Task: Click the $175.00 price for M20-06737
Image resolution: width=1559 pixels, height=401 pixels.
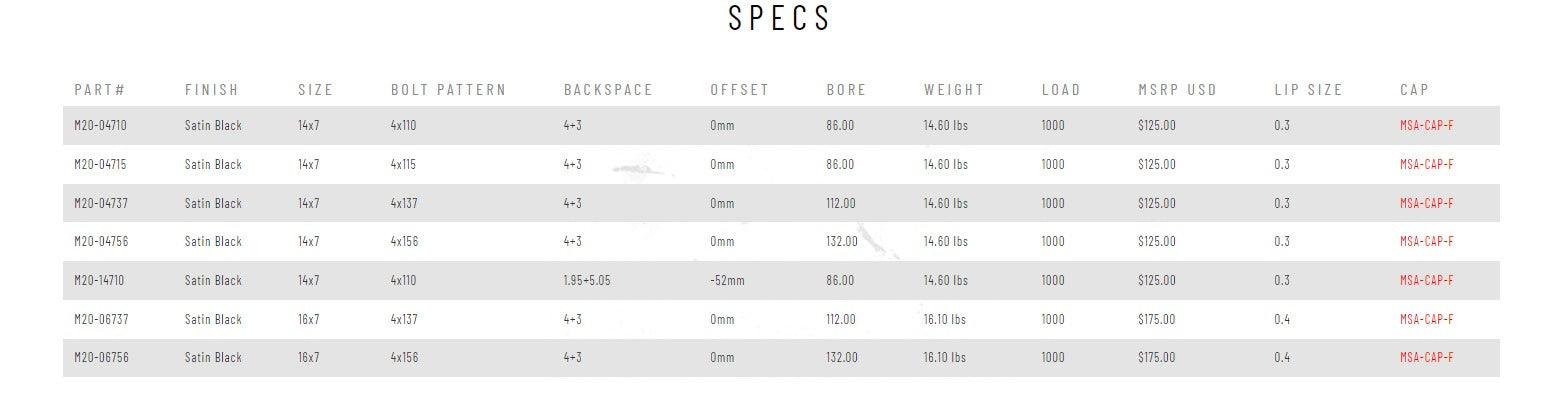Action: 1156,320
